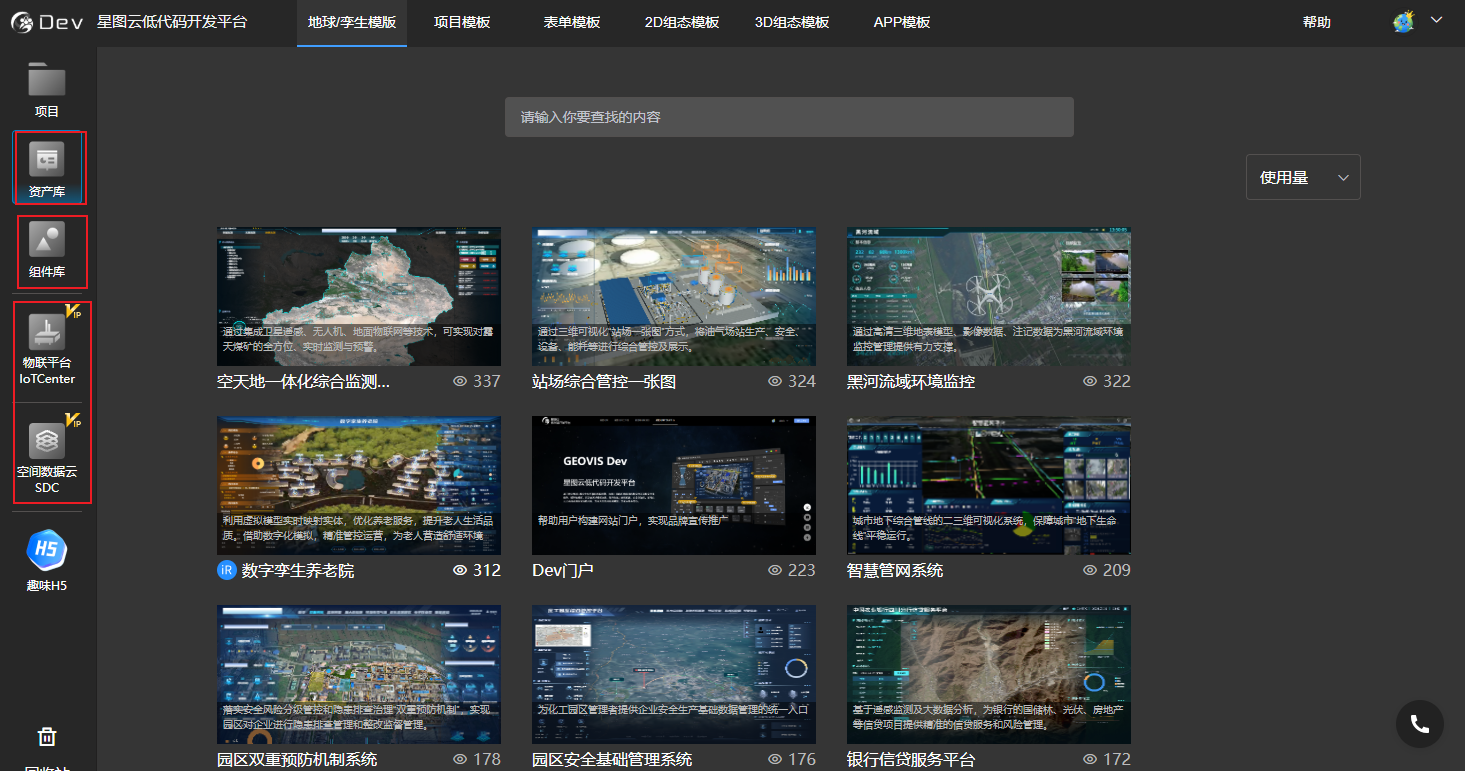This screenshot has height=771, width=1465.
Task: Click the iR badge beside 数字孪生养老院
Action: [226, 570]
